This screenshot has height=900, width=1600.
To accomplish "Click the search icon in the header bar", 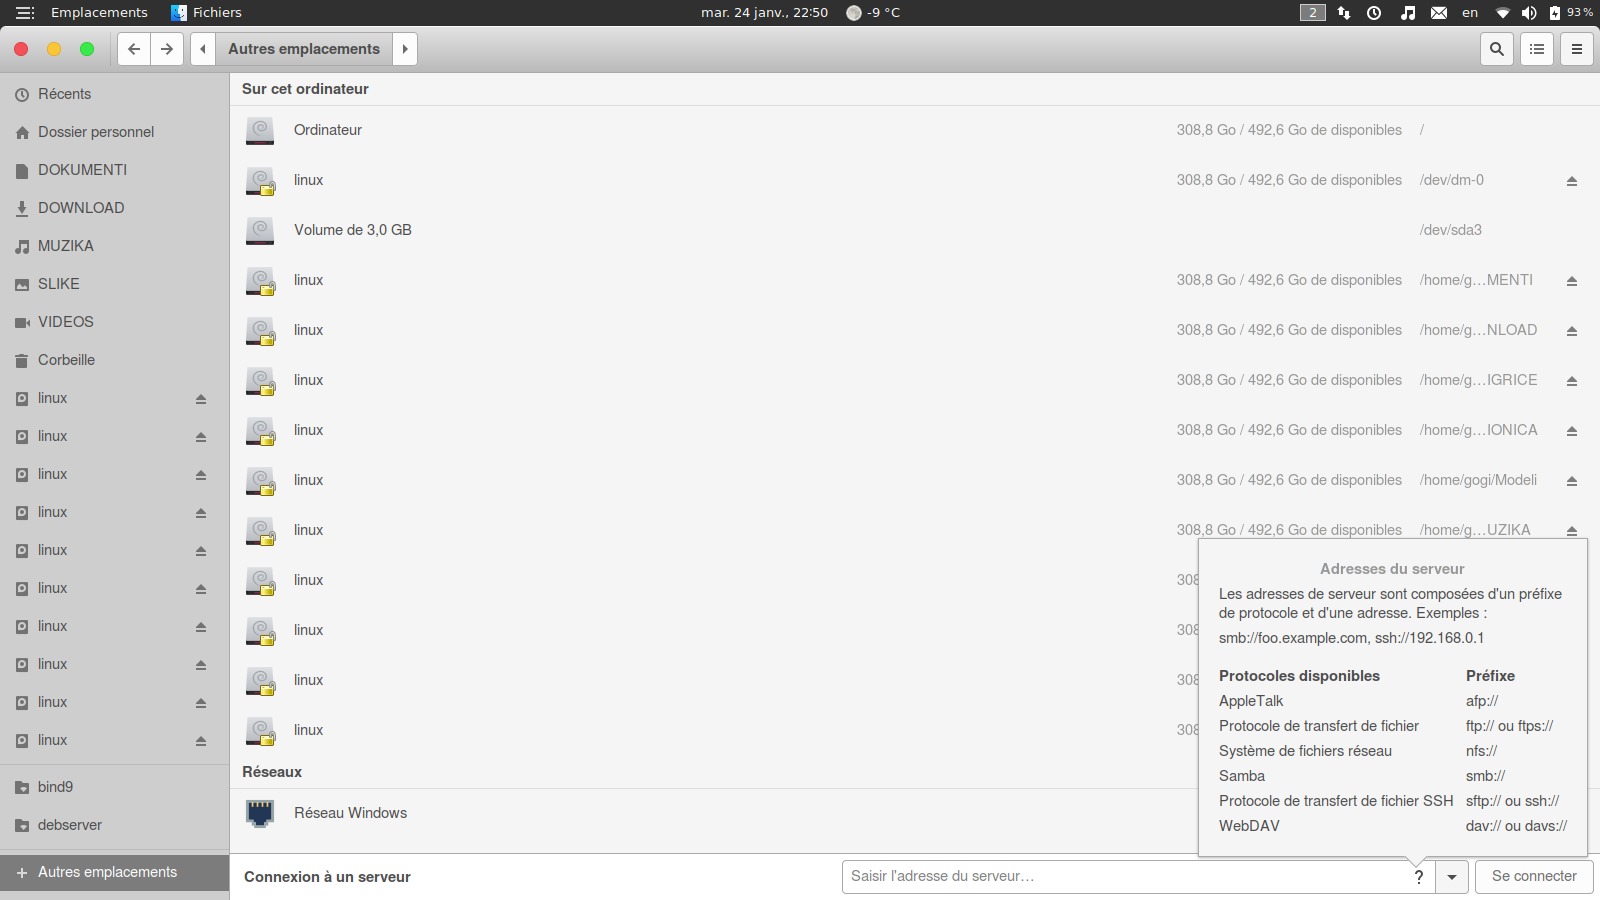I will (1496, 49).
